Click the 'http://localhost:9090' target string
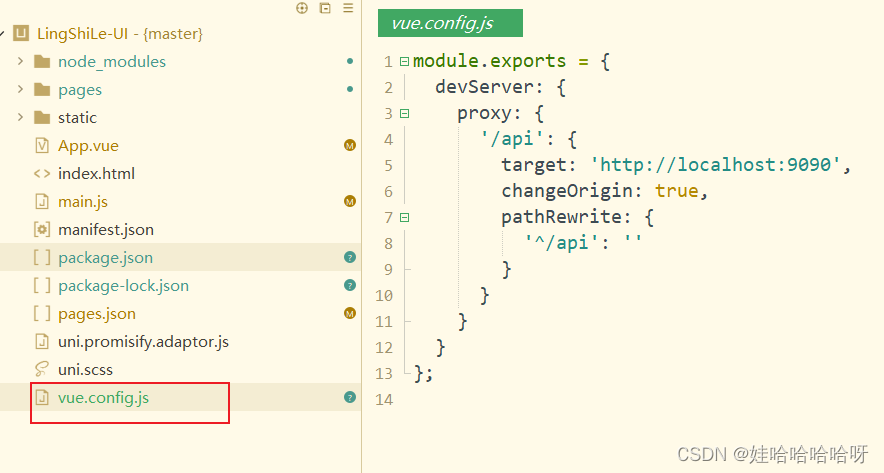 715,165
